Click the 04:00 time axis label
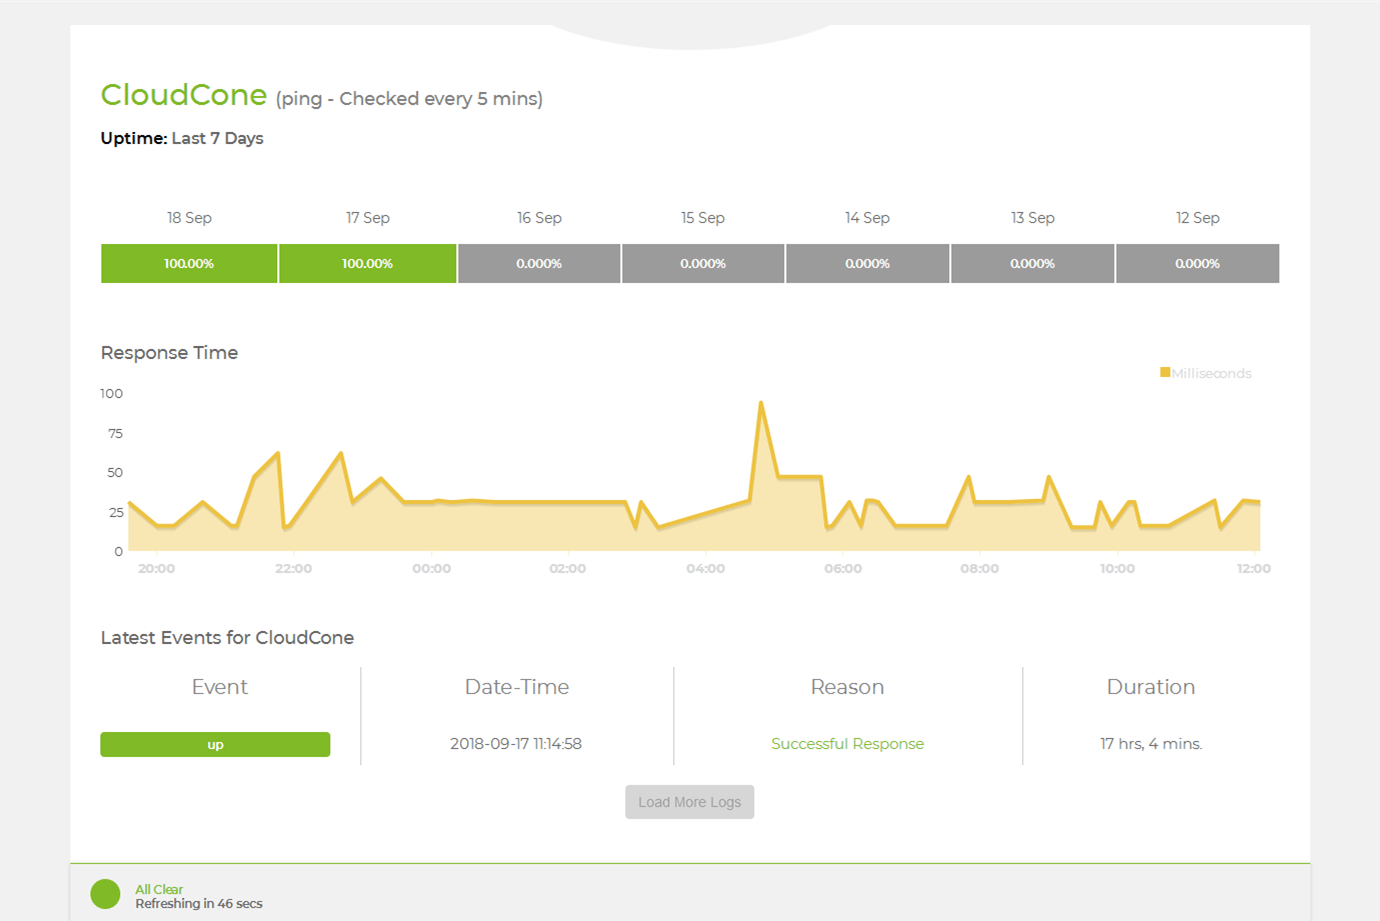The height and width of the screenshot is (921, 1380). (x=705, y=569)
